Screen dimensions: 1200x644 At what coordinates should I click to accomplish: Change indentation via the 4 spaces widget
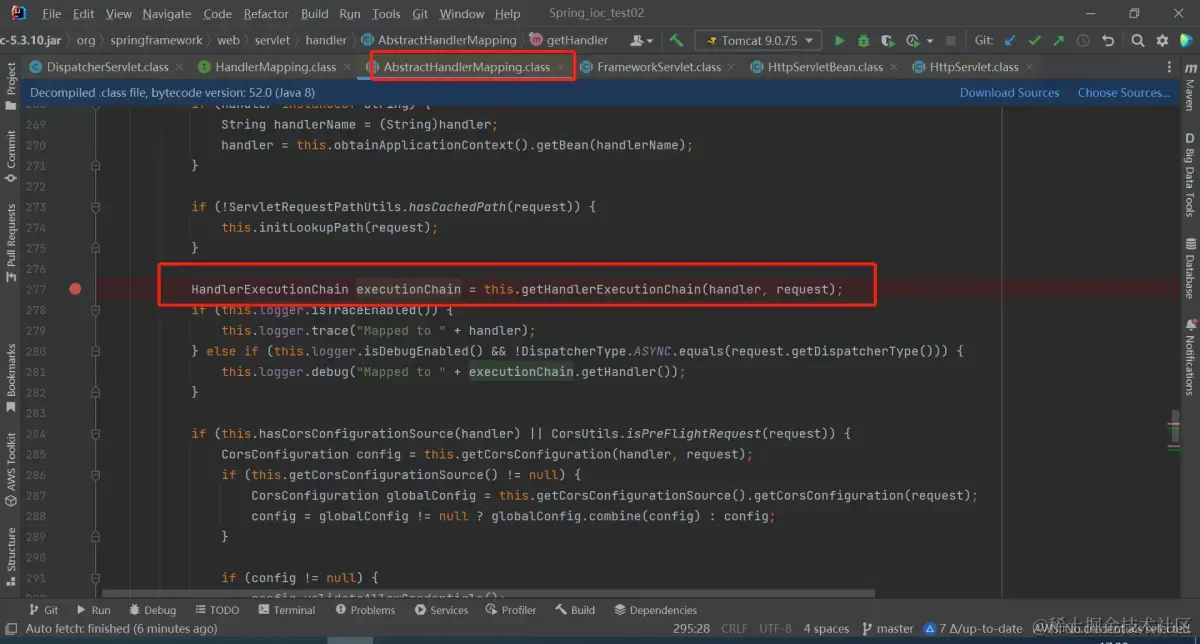(826, 628)
